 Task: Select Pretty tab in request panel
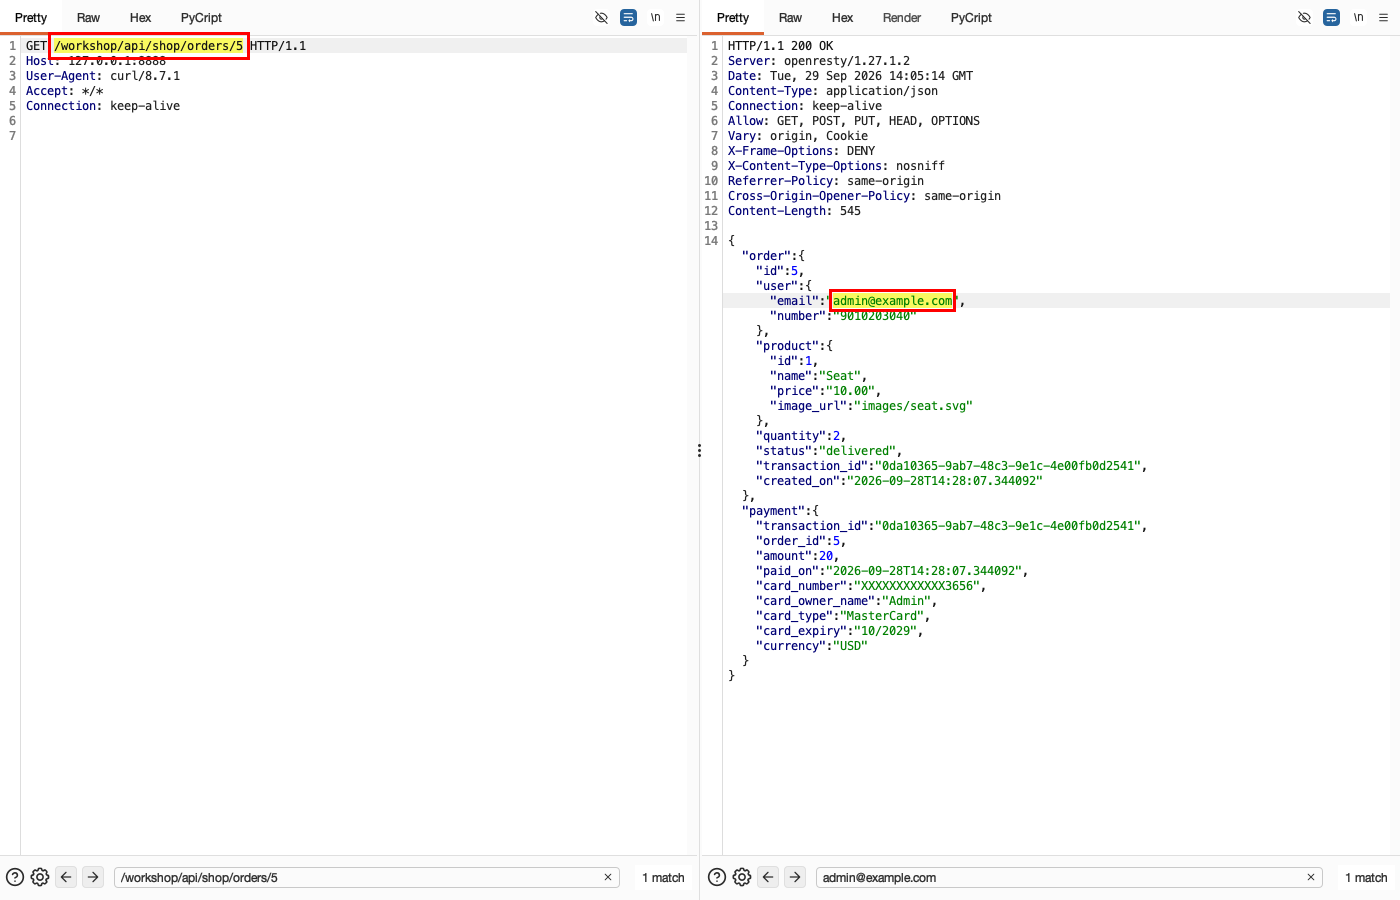click(x=31, y=18)
